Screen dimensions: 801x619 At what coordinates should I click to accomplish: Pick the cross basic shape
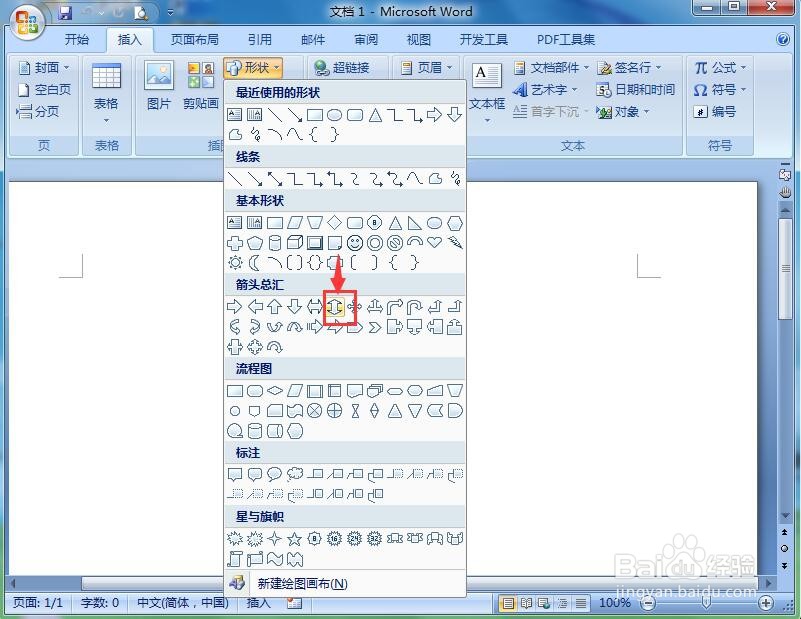(235, 243)
